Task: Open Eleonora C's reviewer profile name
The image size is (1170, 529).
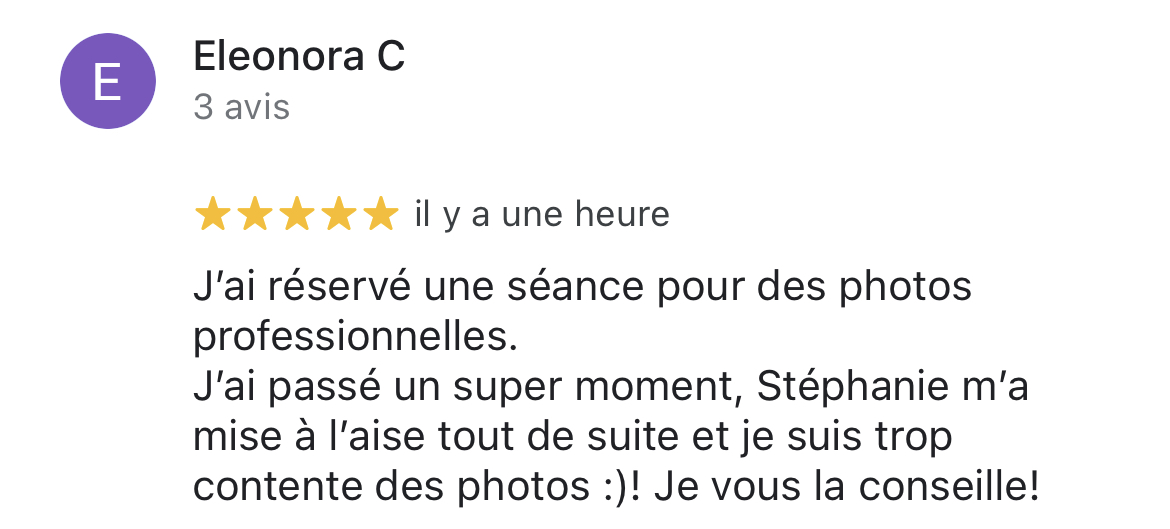Action: tap(298, 57)
